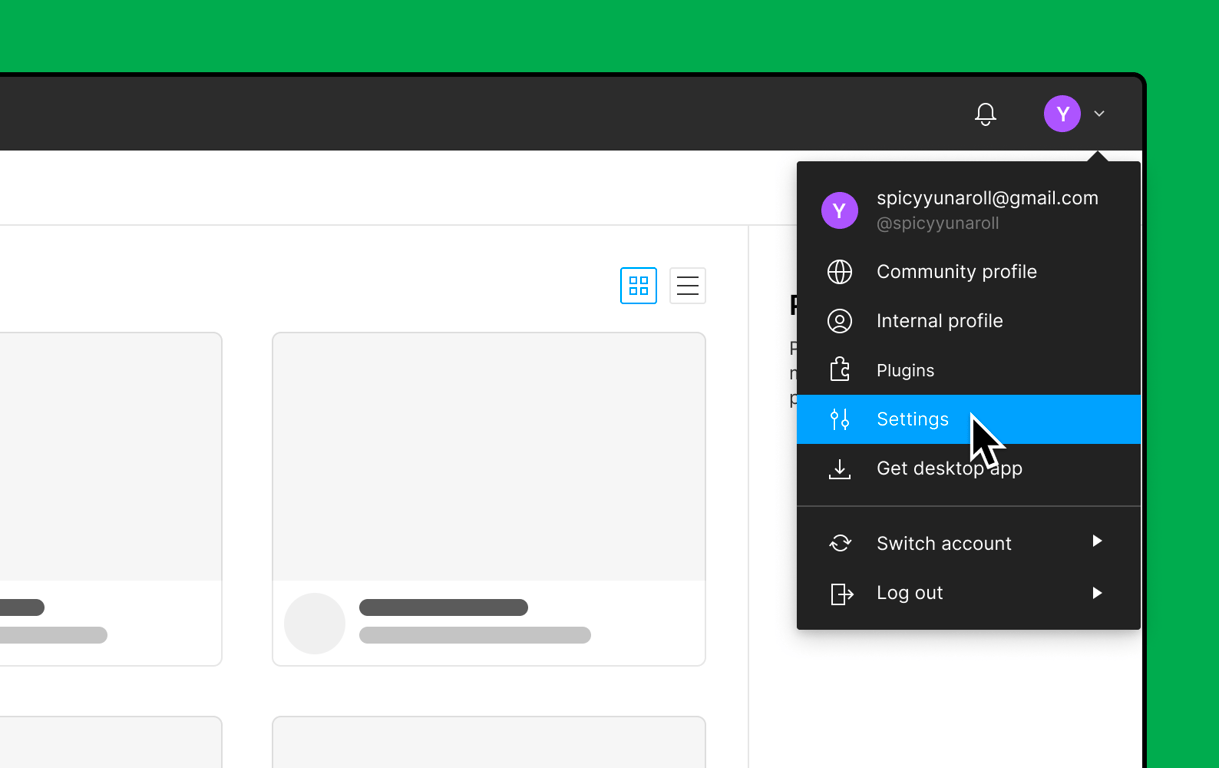Switch to list view
This screenshot has height=768, width=1219.
(x=687, y=286)
